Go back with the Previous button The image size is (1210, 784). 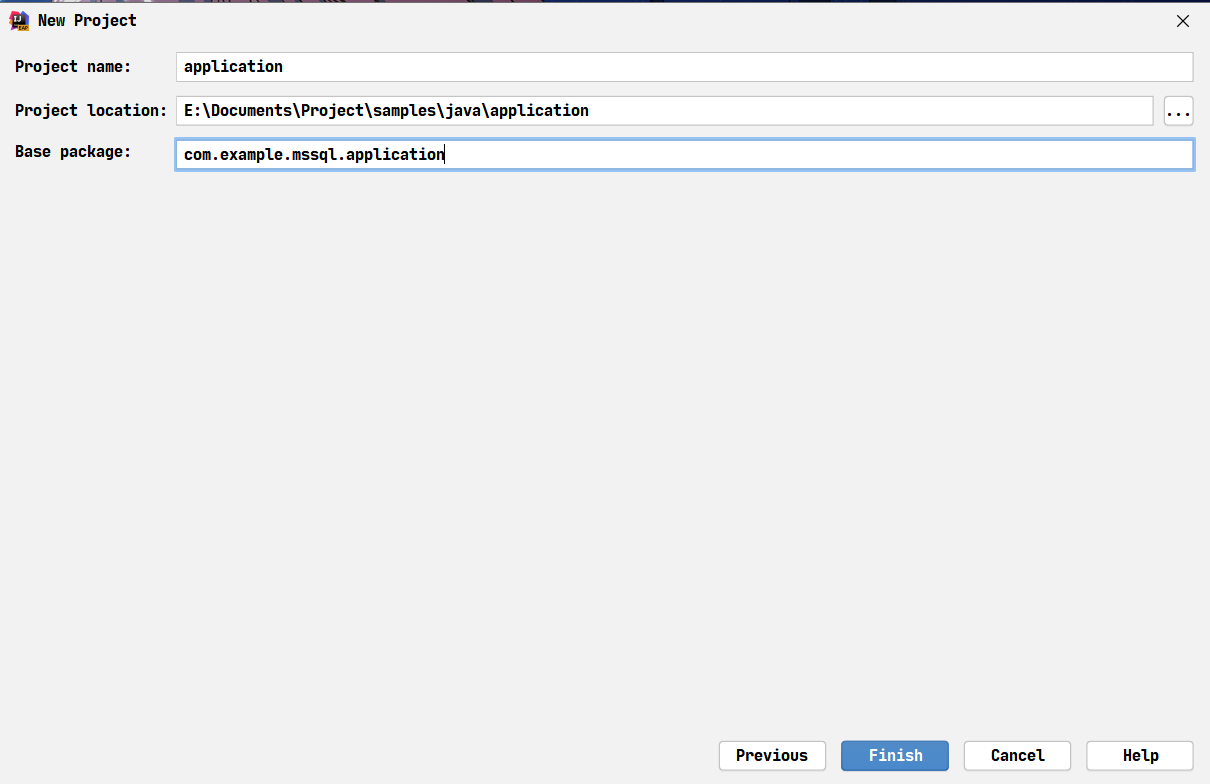tap(772, 756)
